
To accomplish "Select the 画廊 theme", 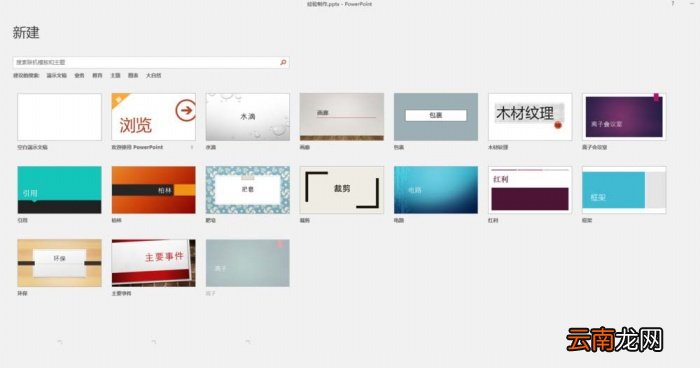I will [x=342, y=117].
